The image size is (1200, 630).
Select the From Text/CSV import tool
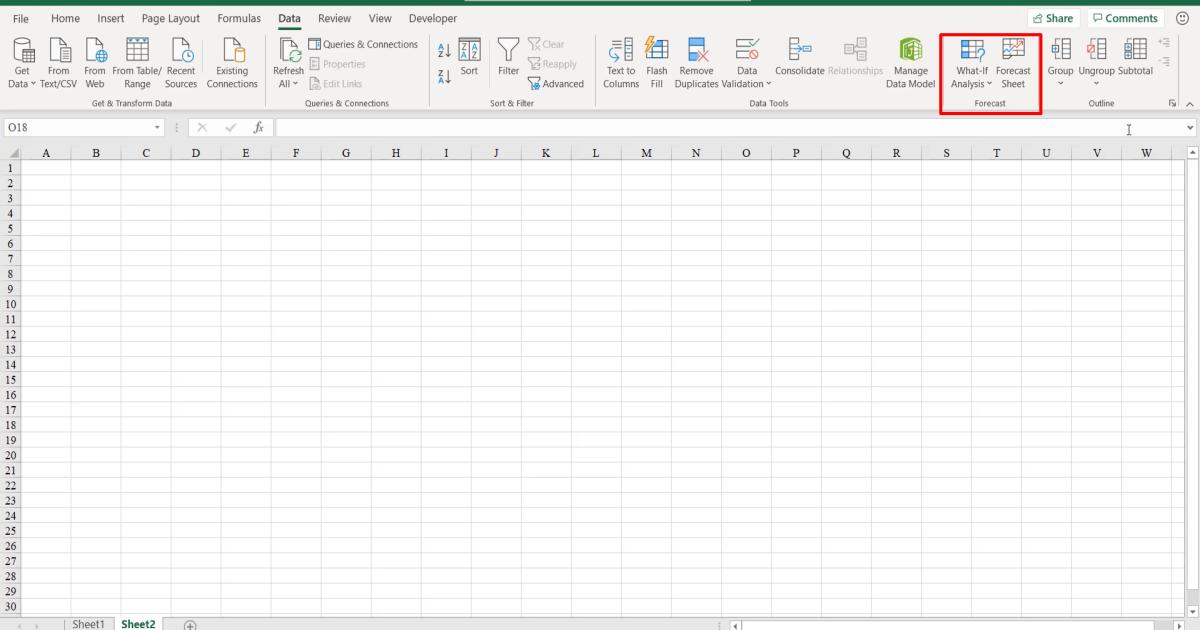(x=58, y=62)
